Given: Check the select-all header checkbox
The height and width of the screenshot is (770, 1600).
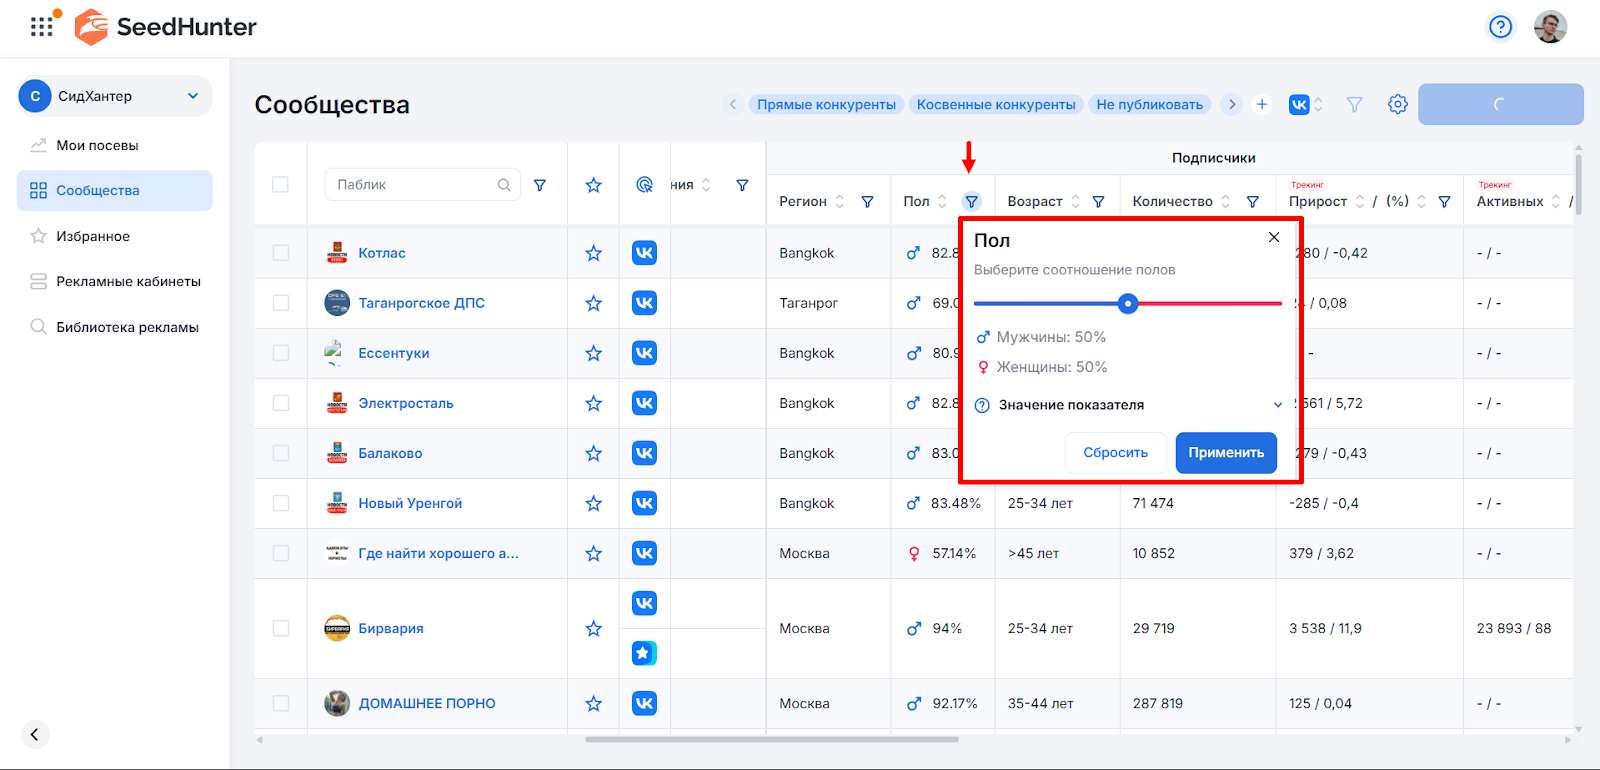Looking at the screenshot, I should (x=280, y=184).
